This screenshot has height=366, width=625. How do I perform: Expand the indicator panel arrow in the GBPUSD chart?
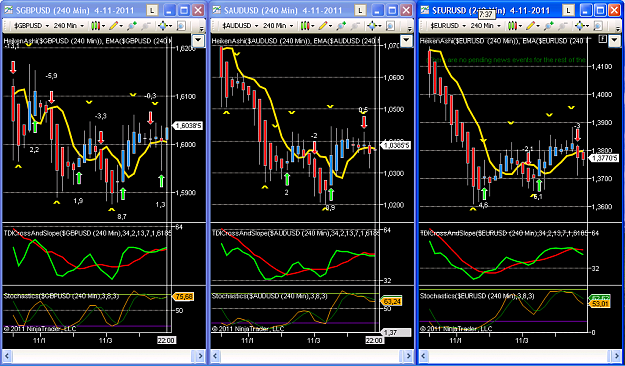198,40
